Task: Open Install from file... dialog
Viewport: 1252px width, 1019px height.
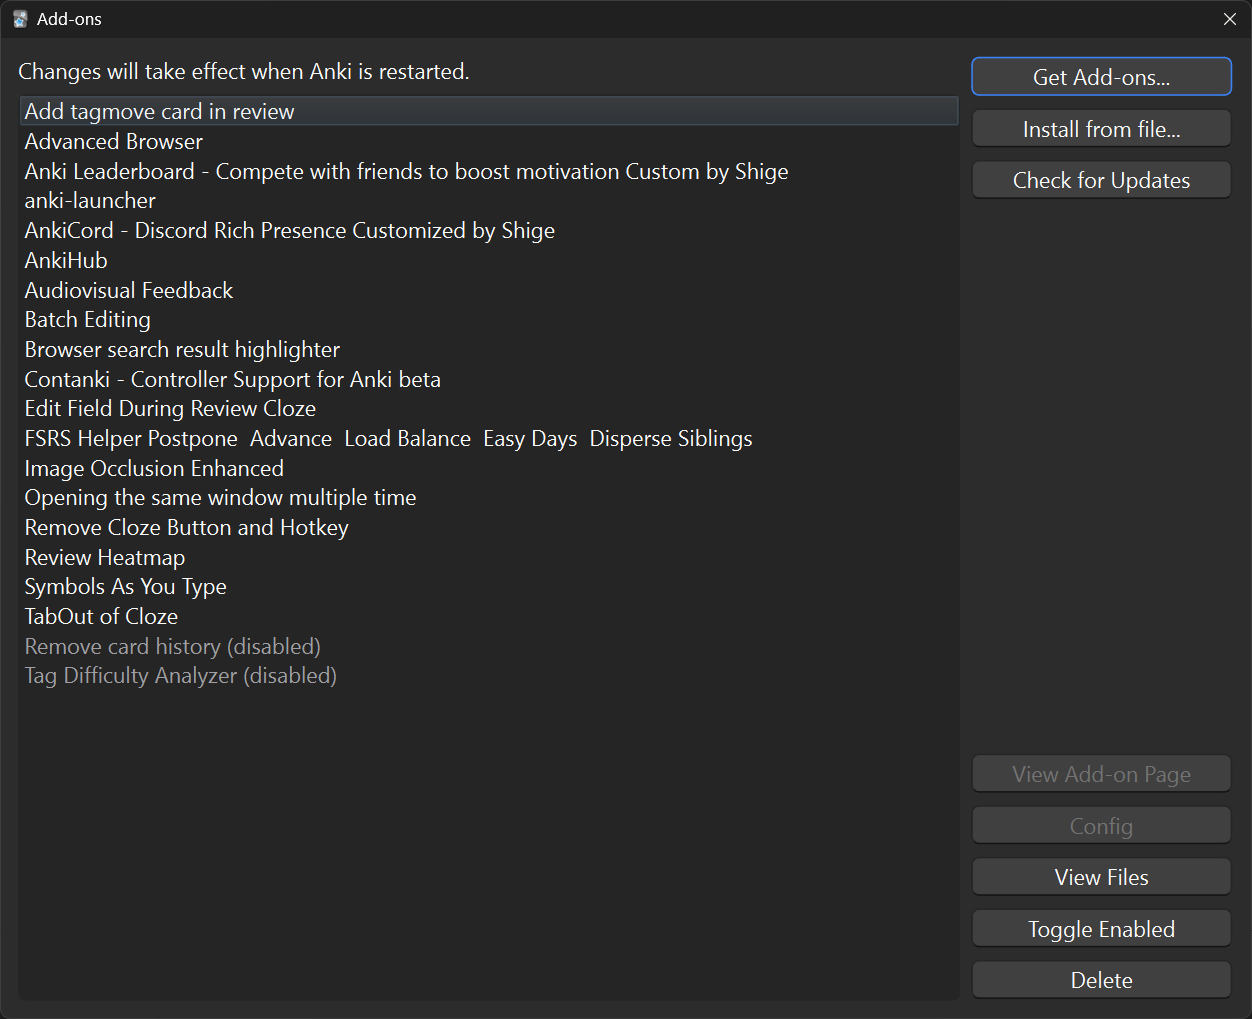Action: pos(1101,129)
